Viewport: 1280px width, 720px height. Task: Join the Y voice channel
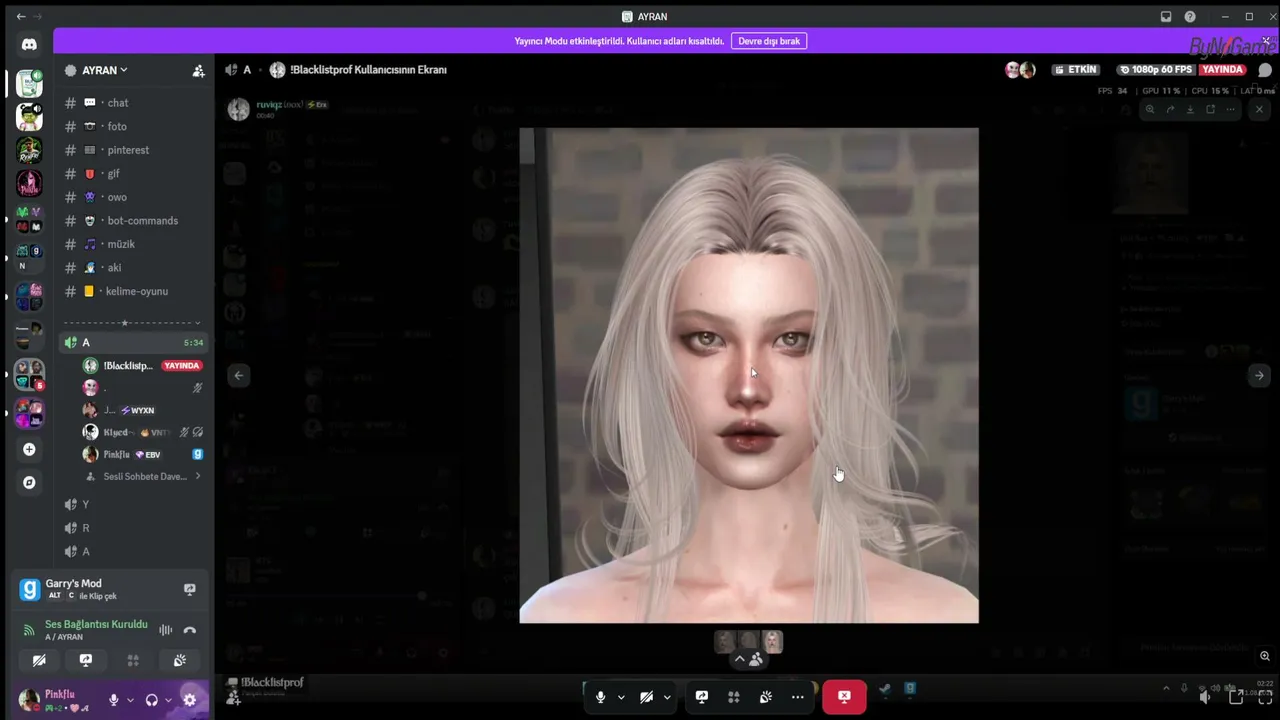133,505
